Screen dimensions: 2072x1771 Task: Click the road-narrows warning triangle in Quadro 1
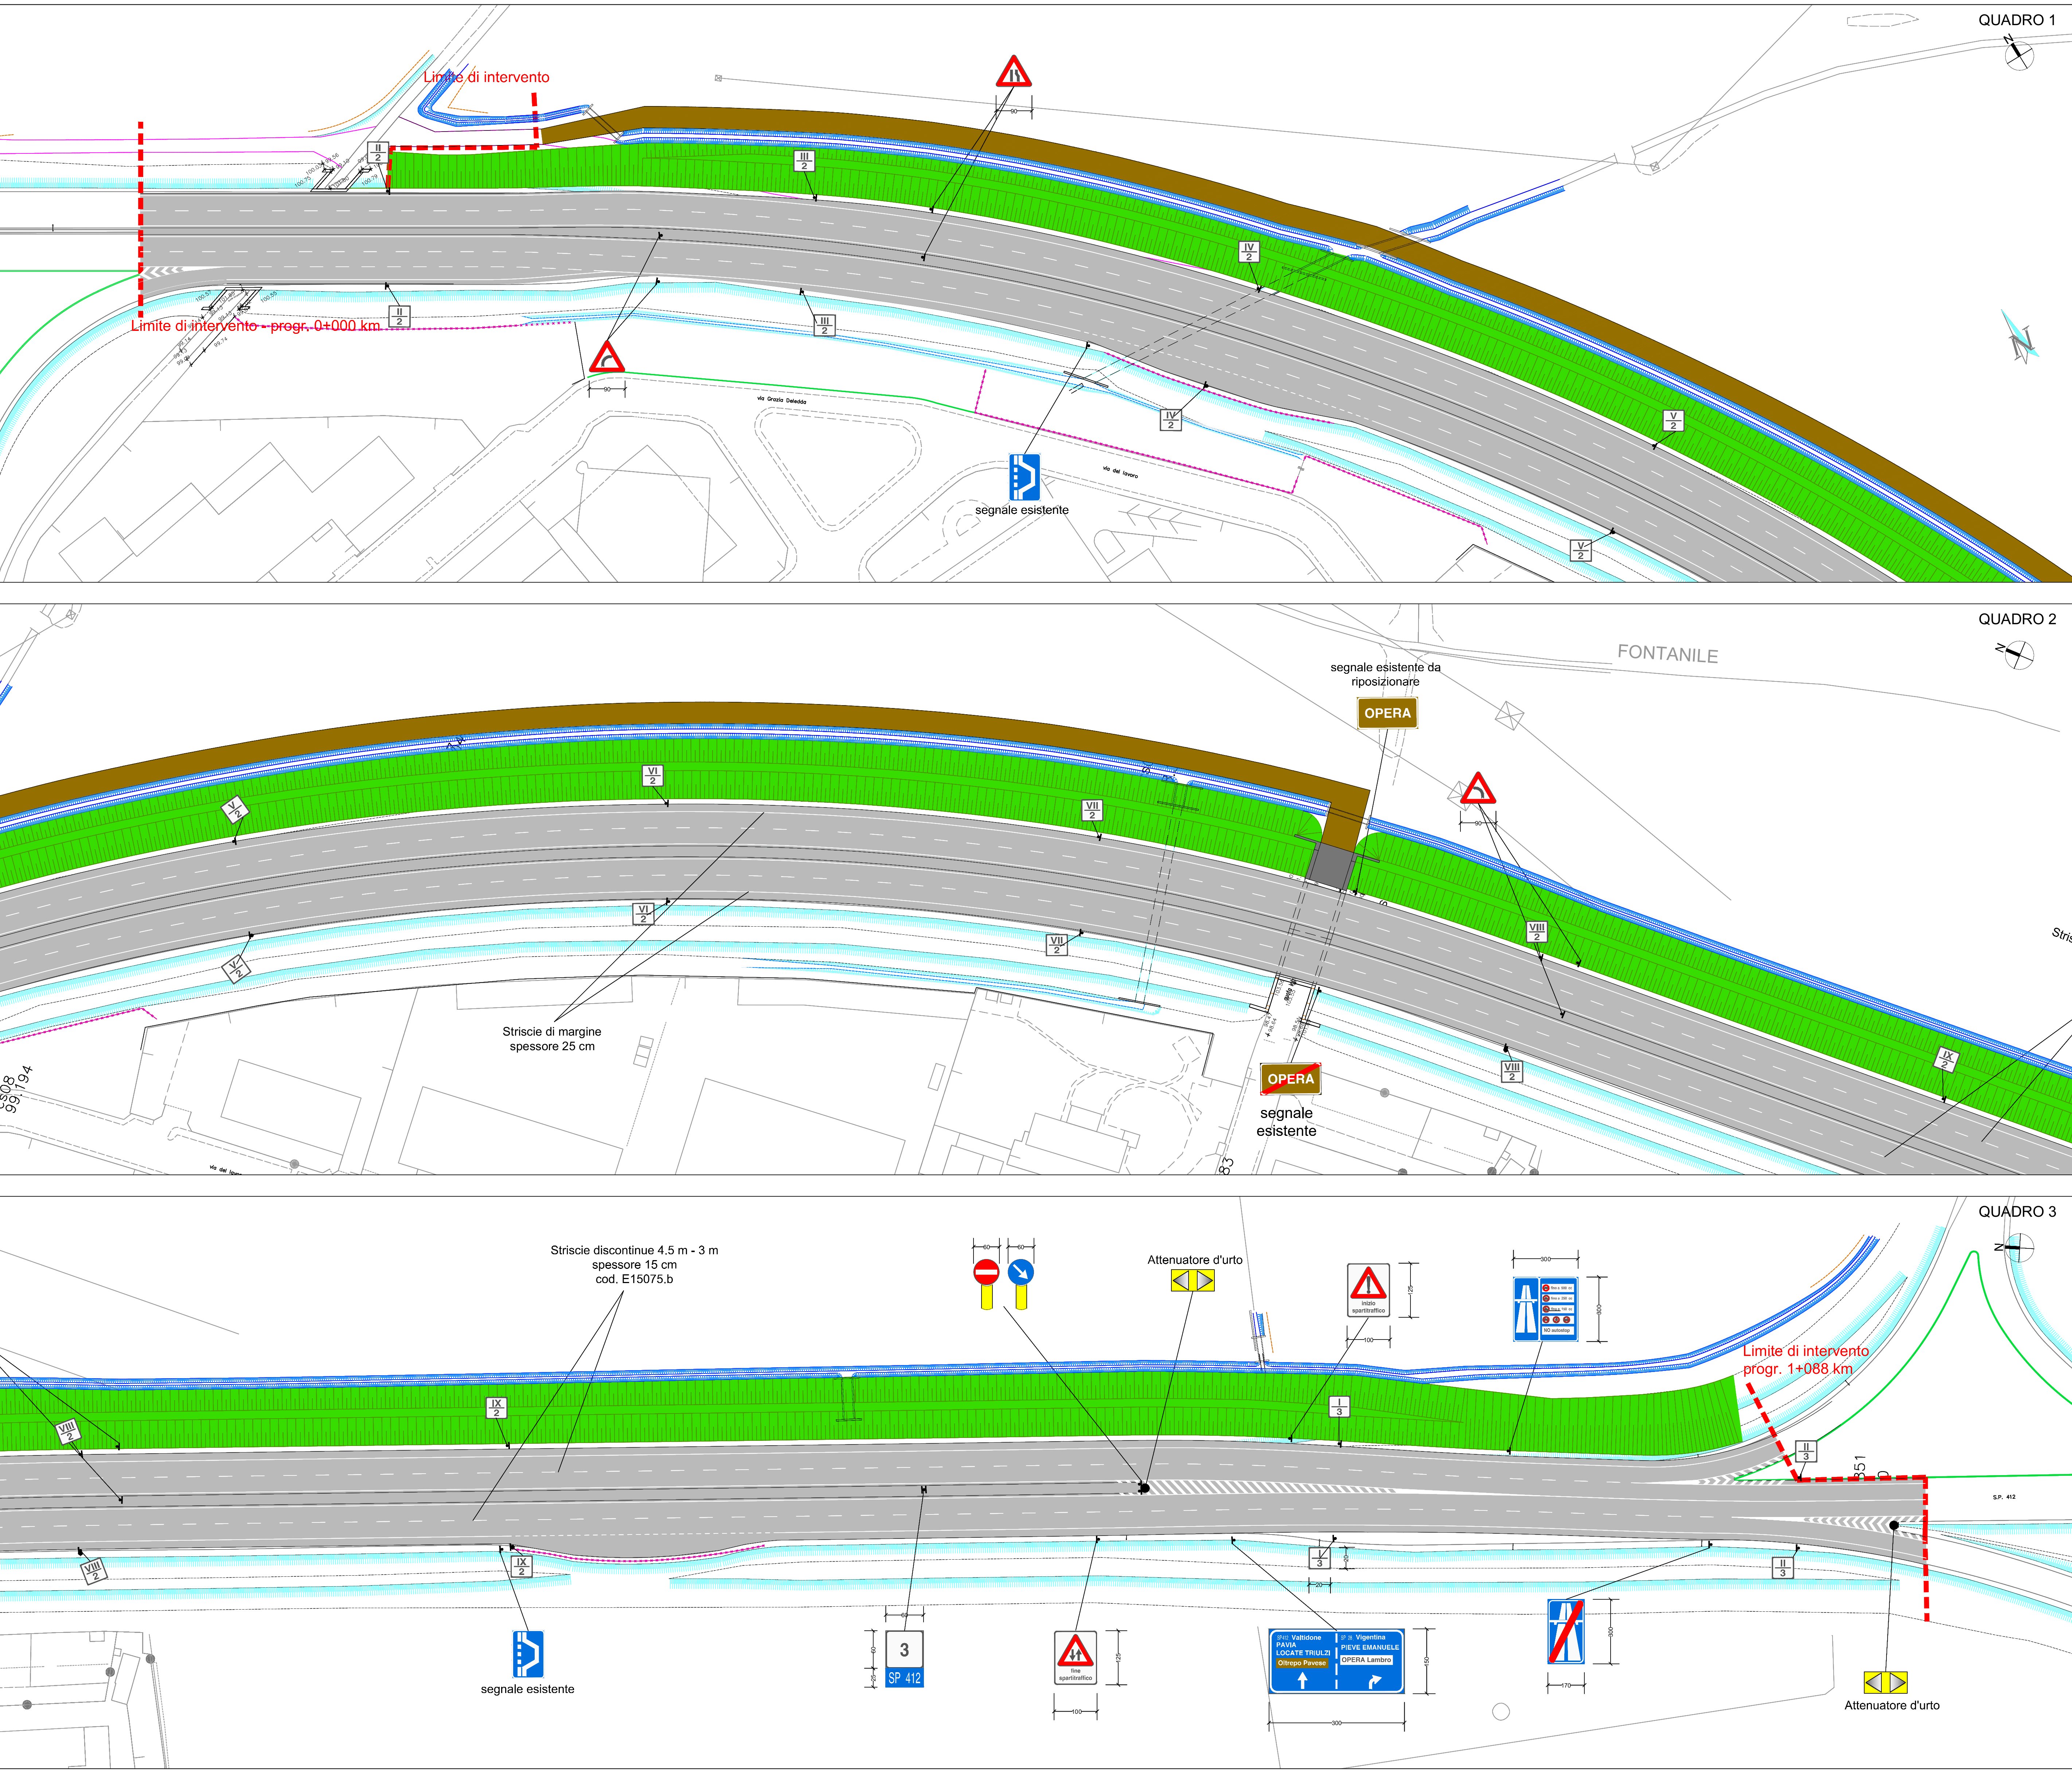point(1013,73)
